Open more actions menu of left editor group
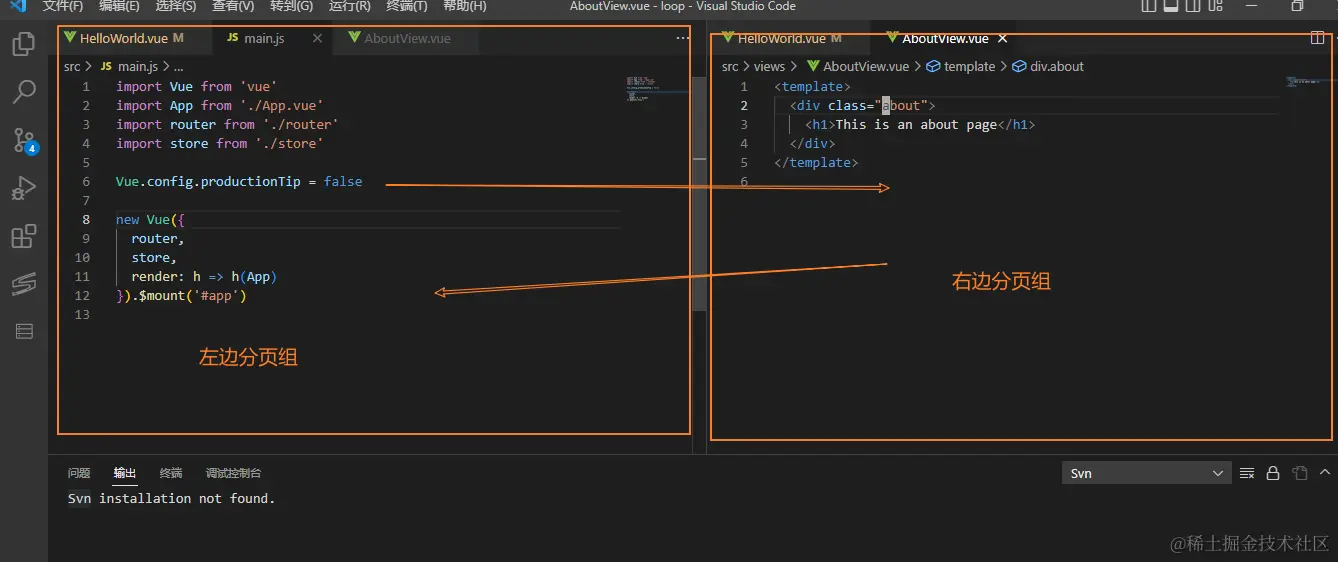This screenshot has width=1338, height=562. (683, 38)
